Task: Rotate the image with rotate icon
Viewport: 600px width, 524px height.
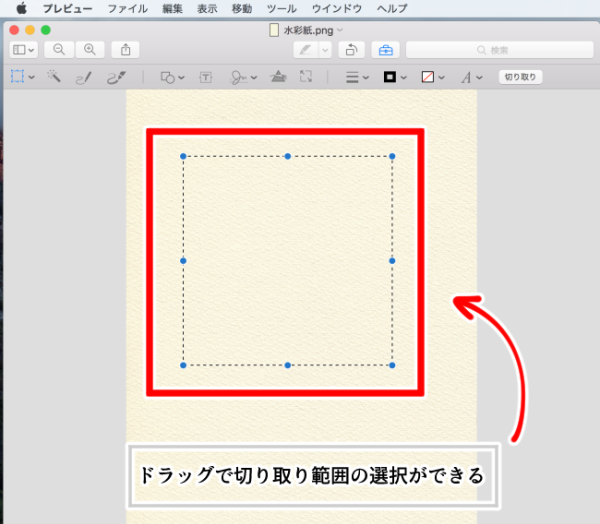Action: coord(351,50)
